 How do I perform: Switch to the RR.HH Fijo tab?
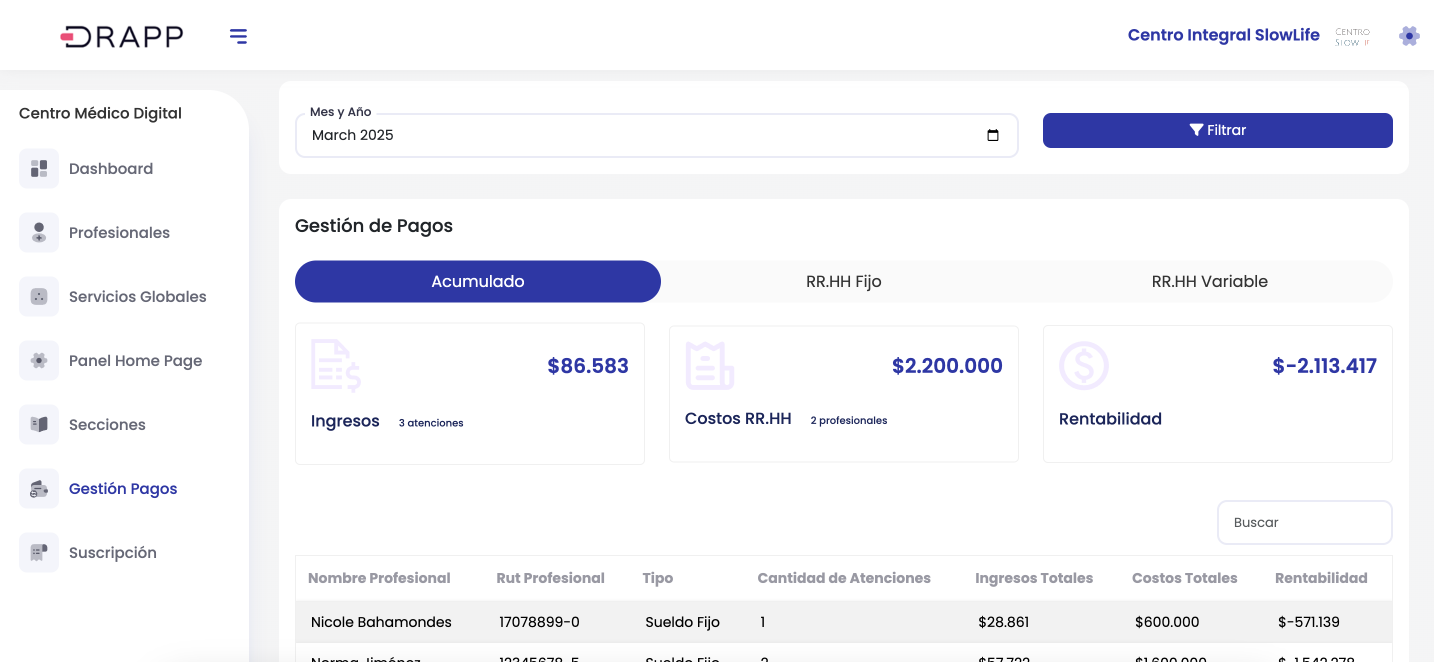pyautogui.click(x=843, y=282)
